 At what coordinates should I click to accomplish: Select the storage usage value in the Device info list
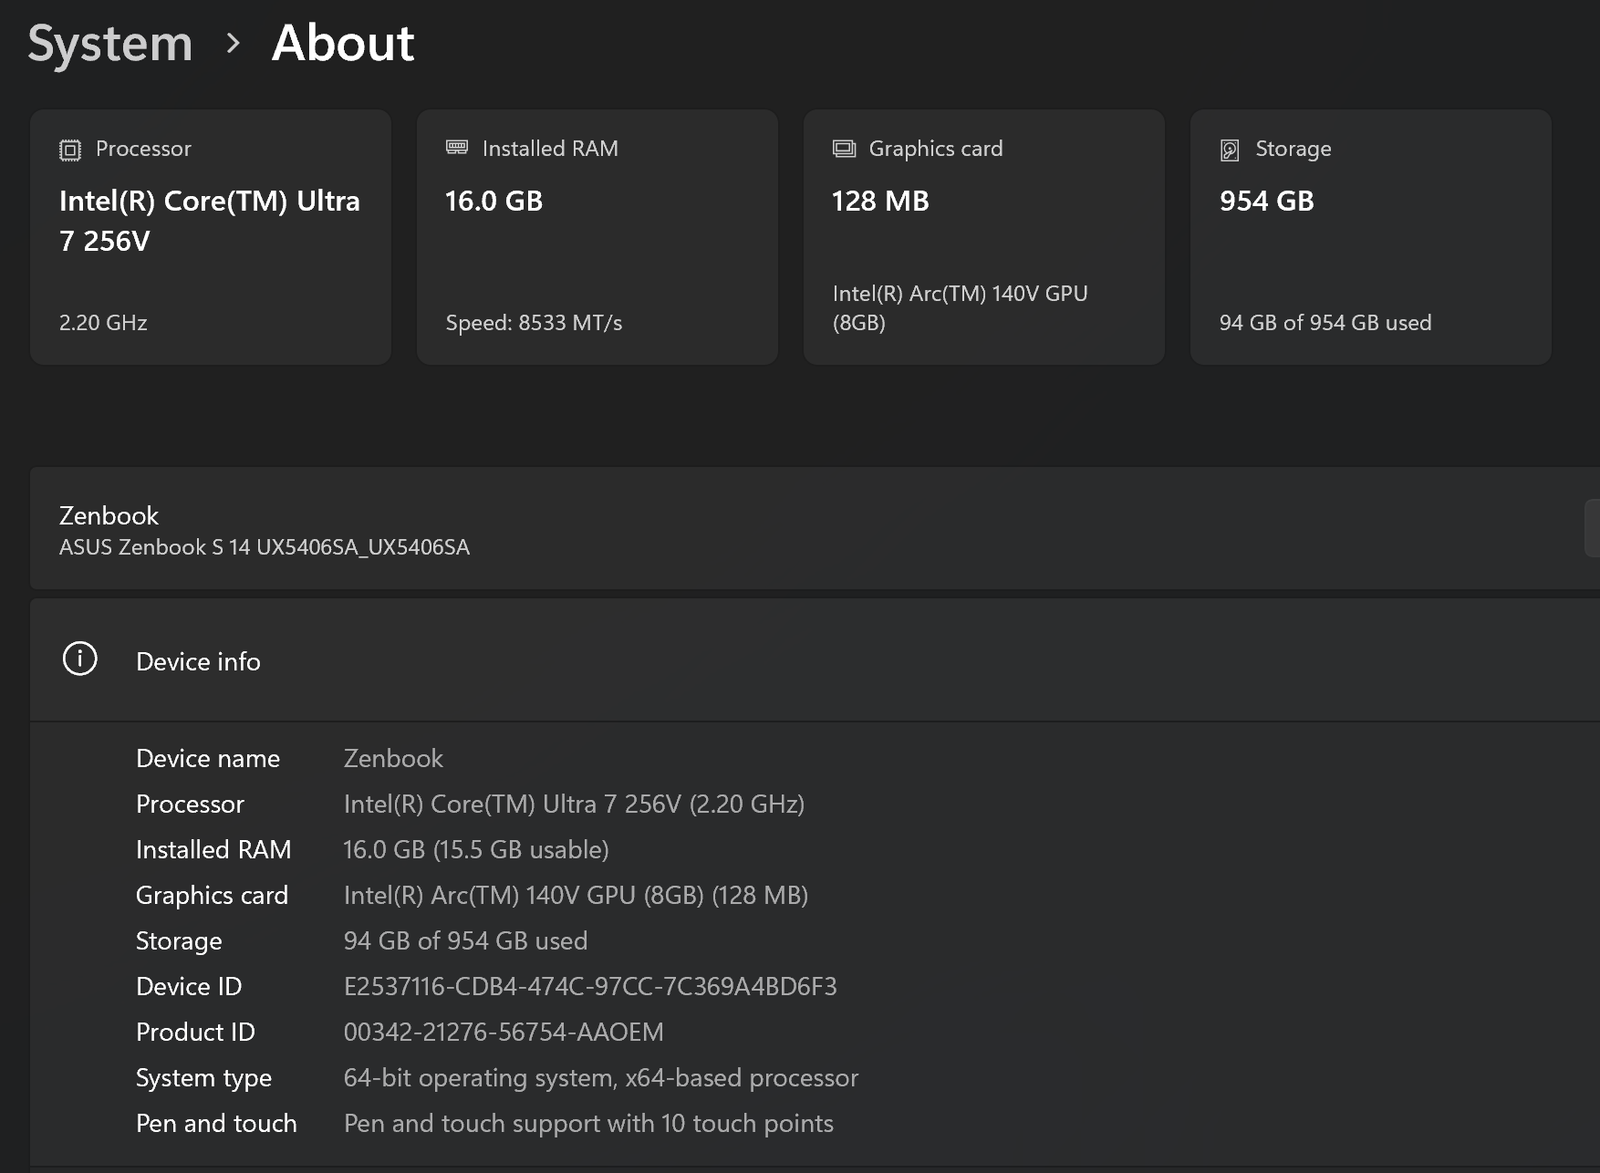pos(466,942)
